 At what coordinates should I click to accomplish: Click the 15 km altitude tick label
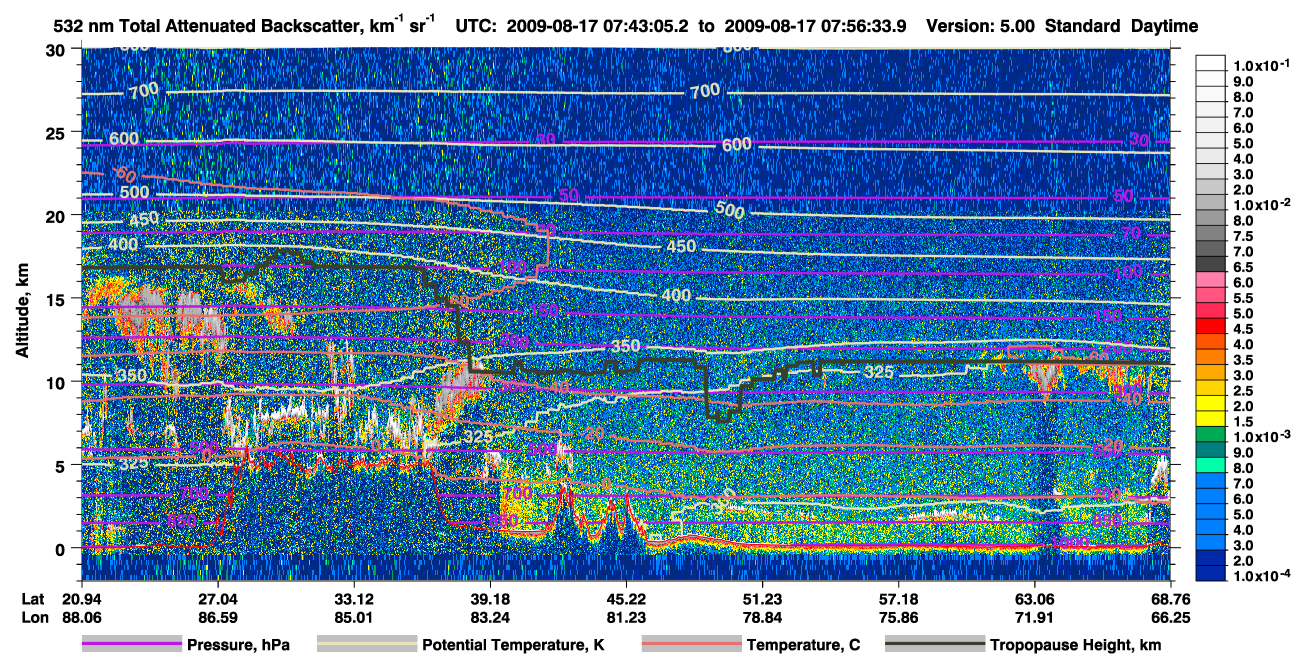pyautogui.click(x=58, y=298)
